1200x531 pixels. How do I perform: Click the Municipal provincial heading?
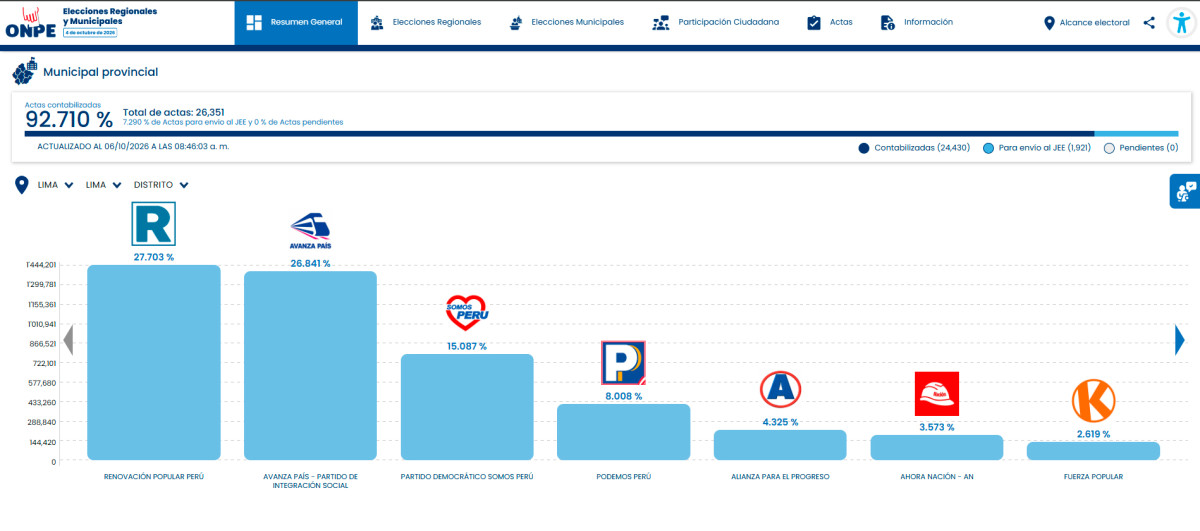click(x=100, y=72)
